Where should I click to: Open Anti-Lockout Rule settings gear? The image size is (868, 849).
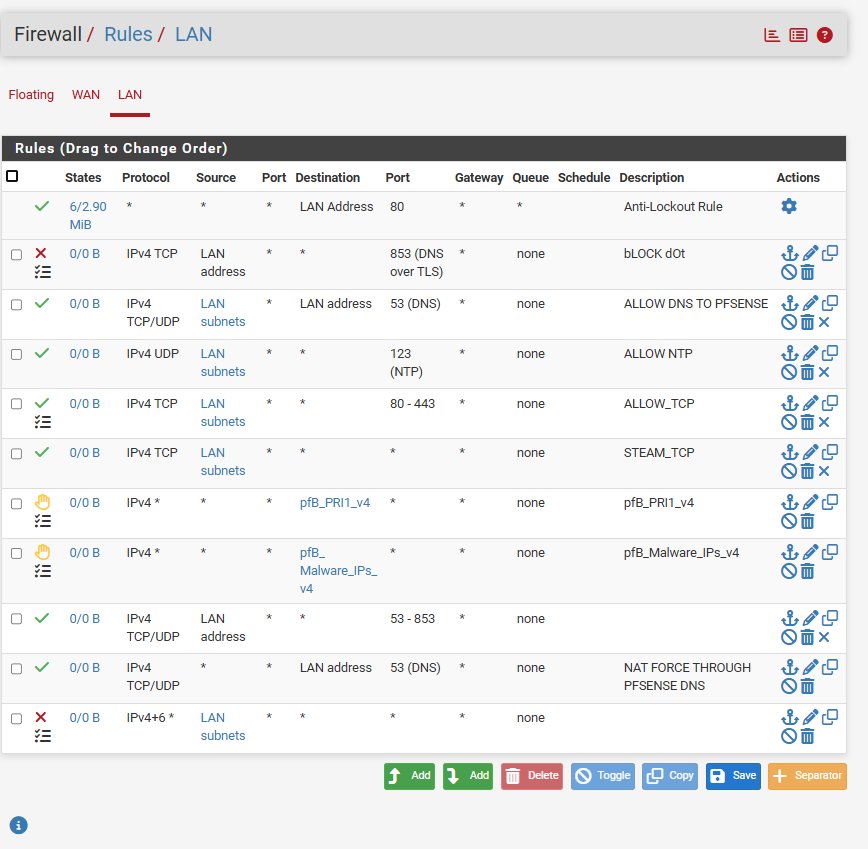click(789, 206)
